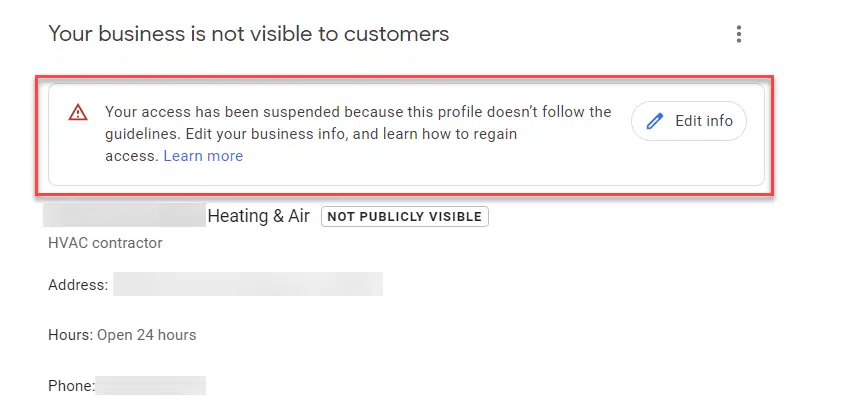The image size is (842, 414).
Task: Click the word 'access.' before Learn more
Action: 131,156
